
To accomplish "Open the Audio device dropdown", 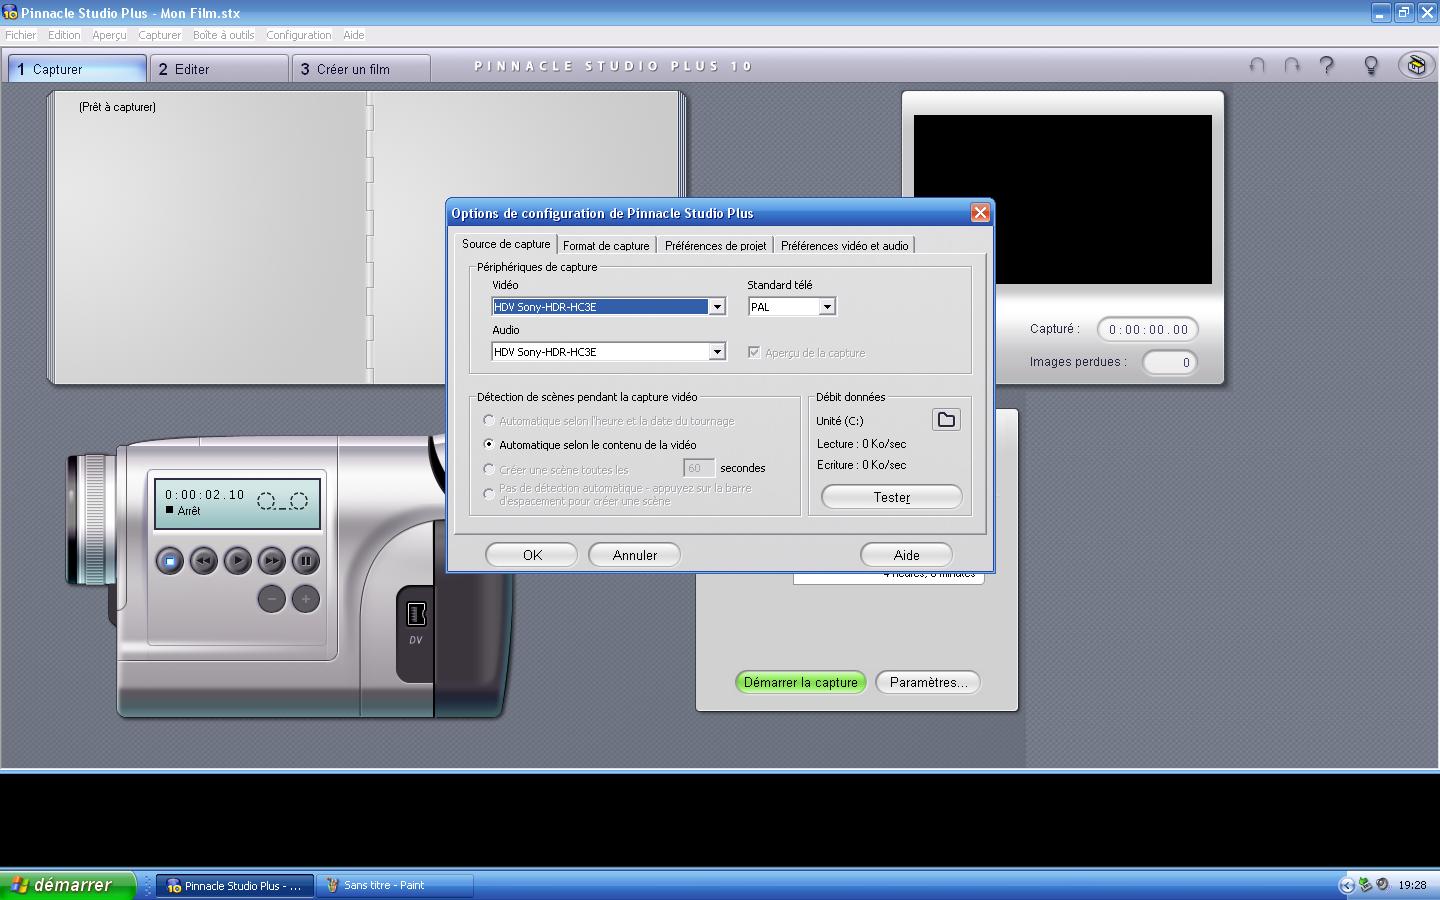I will point(717,352).
